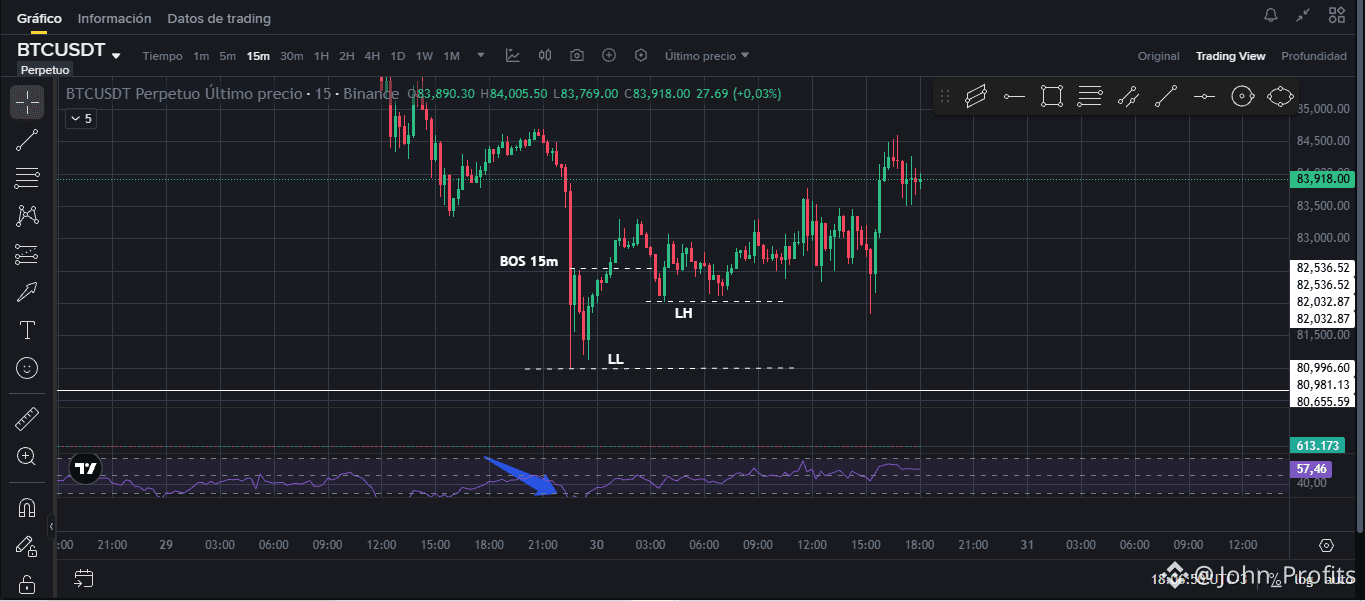The height and width of the screenshot is (601, 1365).
Task: Toggle lock all drawings
Action: coord(27,584)
